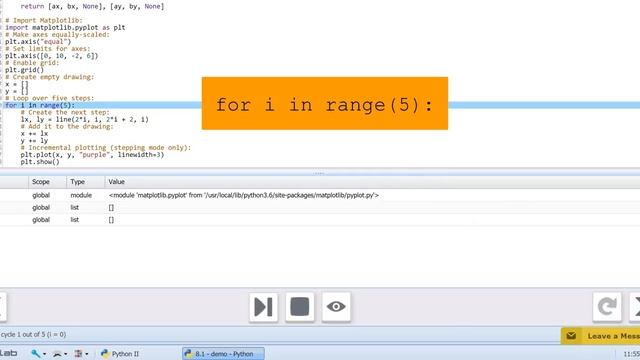Click the redo curved arrow button

(607, 307)
